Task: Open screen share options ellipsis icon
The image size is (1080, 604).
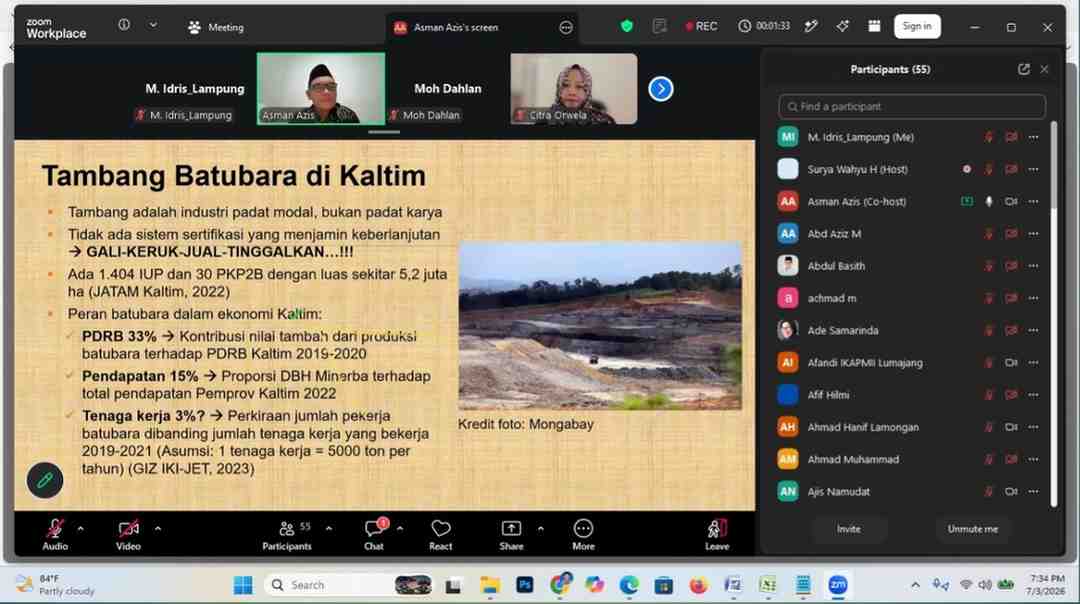Action: (565, 28)
